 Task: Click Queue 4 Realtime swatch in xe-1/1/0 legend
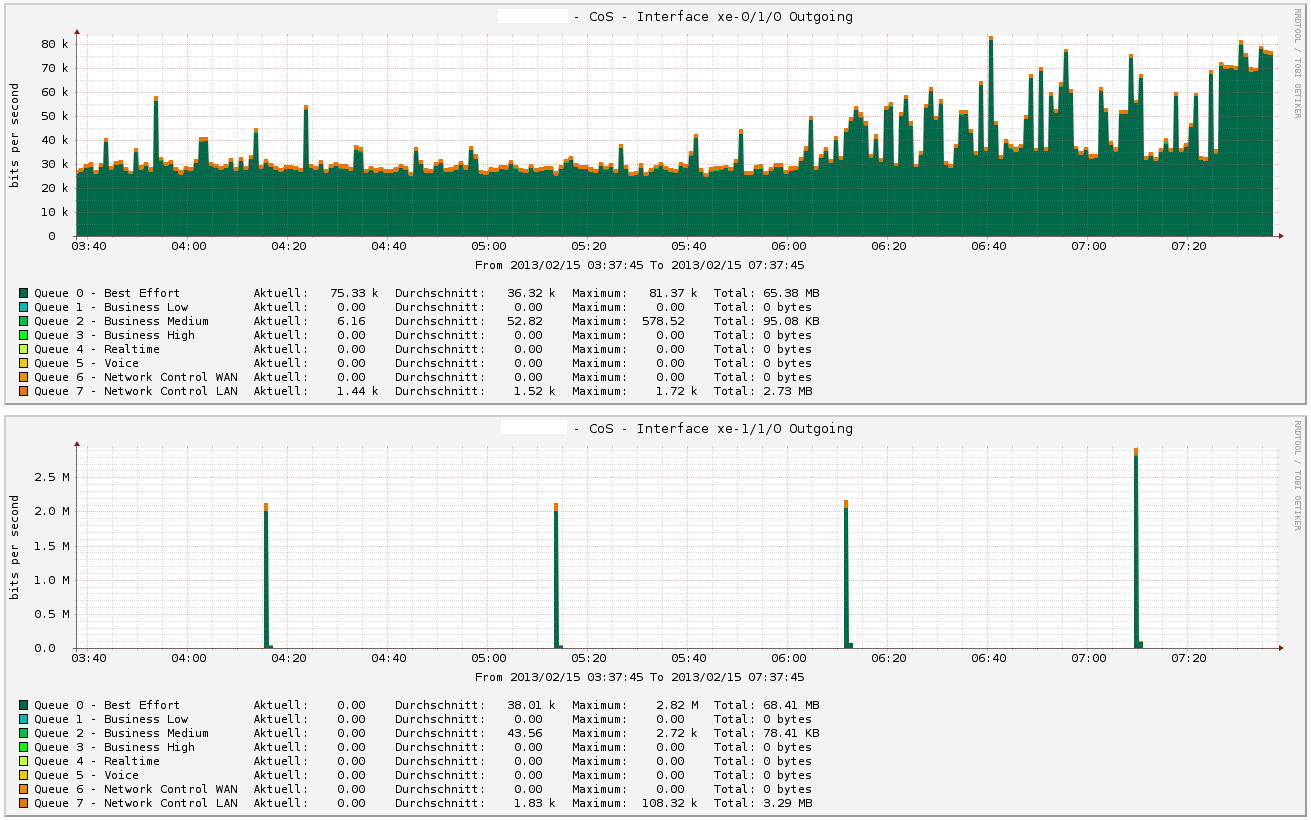[23, 761]
